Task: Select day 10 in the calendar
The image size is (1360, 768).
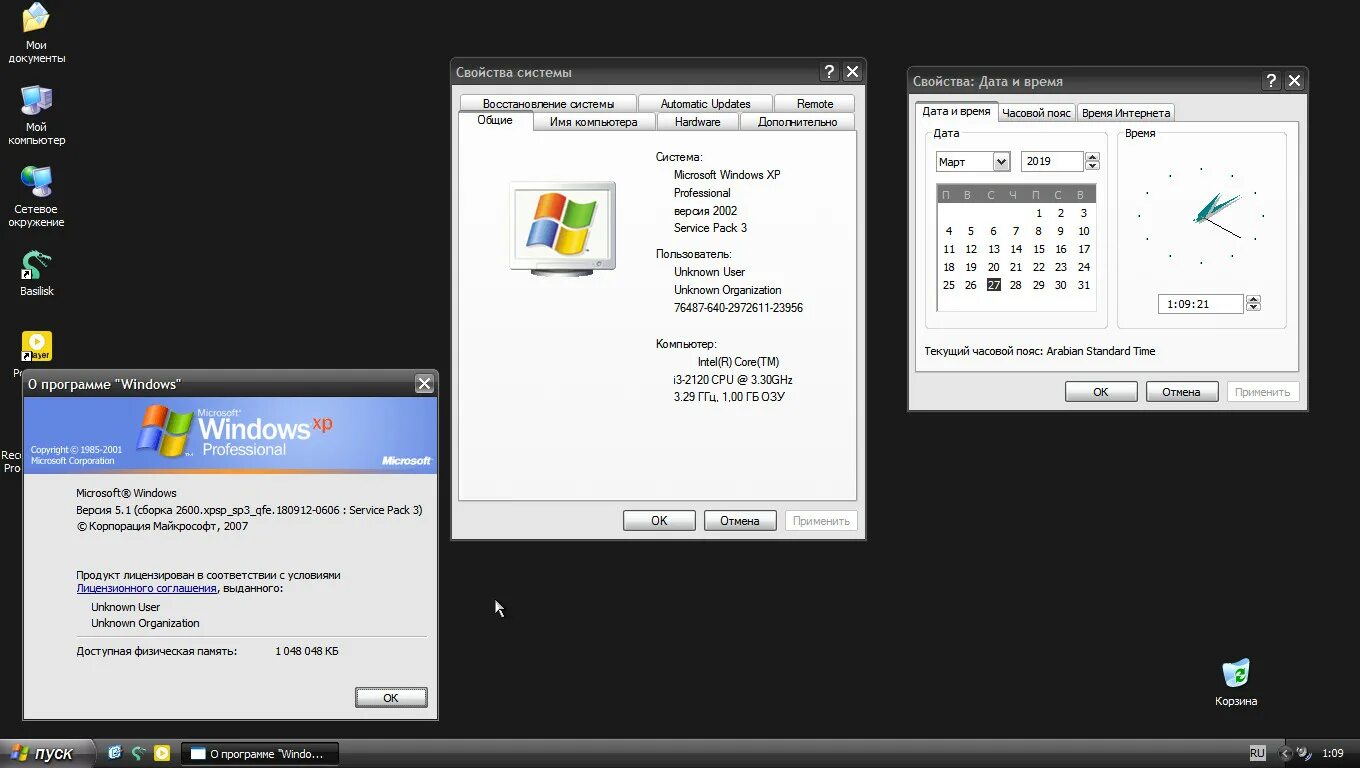Action: [x=1084, y=231]
